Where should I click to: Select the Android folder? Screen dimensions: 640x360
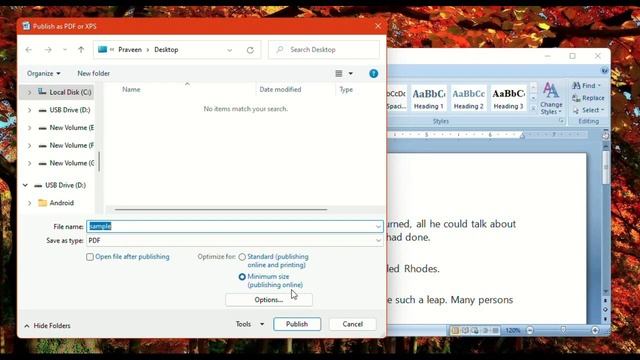(56, 203)
